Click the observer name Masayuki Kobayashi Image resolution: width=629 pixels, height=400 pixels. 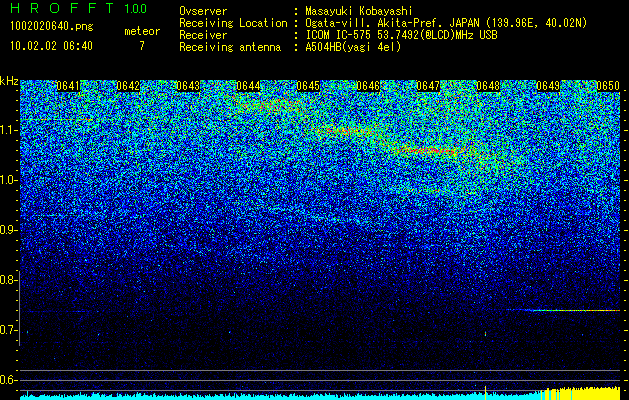(x=359, y=11)
